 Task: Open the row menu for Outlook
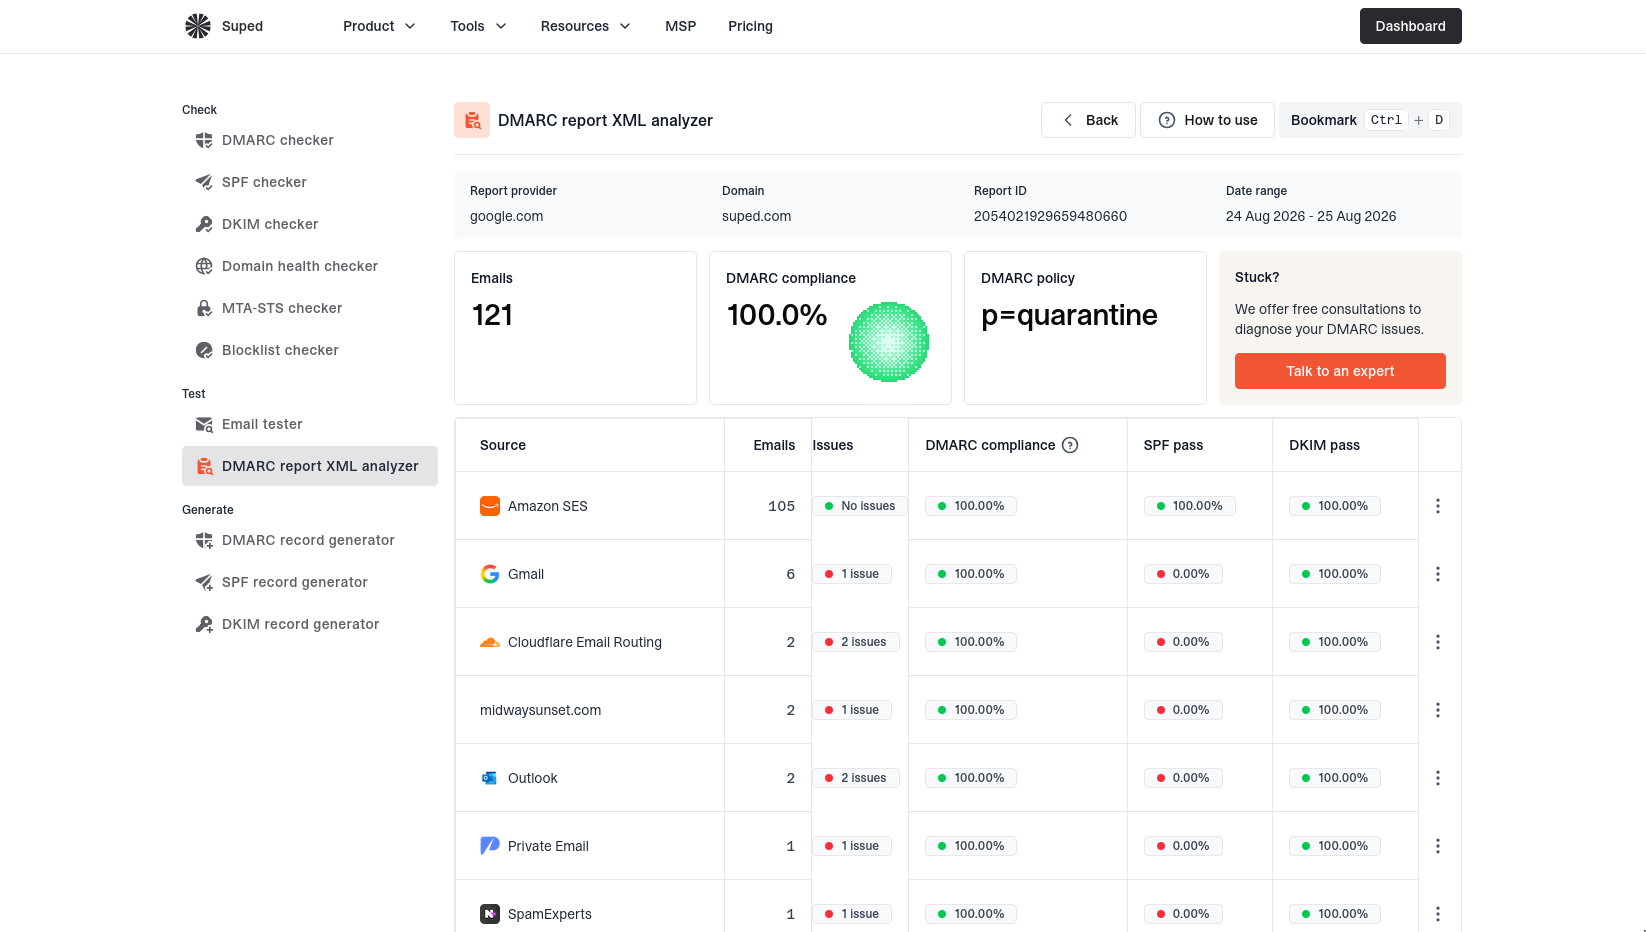(1438, 778)
